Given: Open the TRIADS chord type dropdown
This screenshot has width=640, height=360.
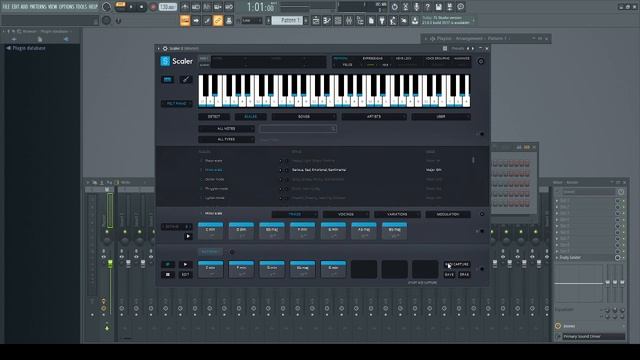Looking at the screenshot, I should (x=295, y=214).
